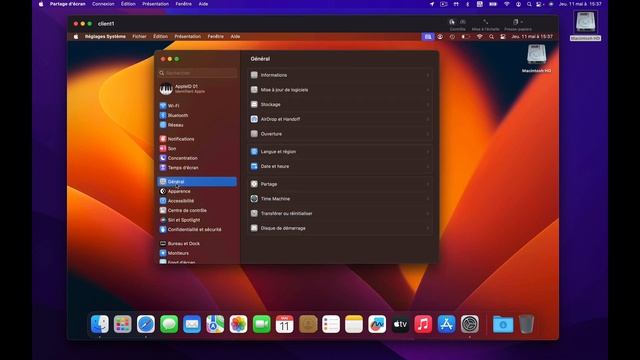The height and width of the screenshot is (360, 640).
Task: Open the App Store in the Dock
Action: click(447, 324)
